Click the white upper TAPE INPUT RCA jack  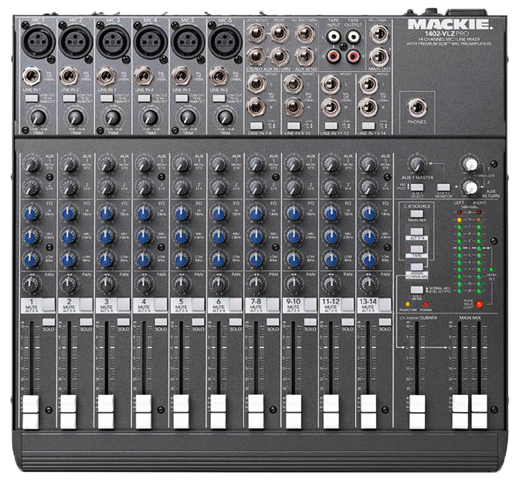pyautogui.click(x=333, y=36)
